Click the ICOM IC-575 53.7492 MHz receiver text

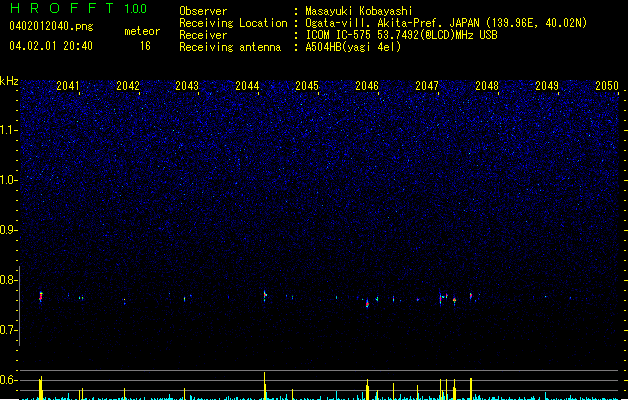point(402,35)
